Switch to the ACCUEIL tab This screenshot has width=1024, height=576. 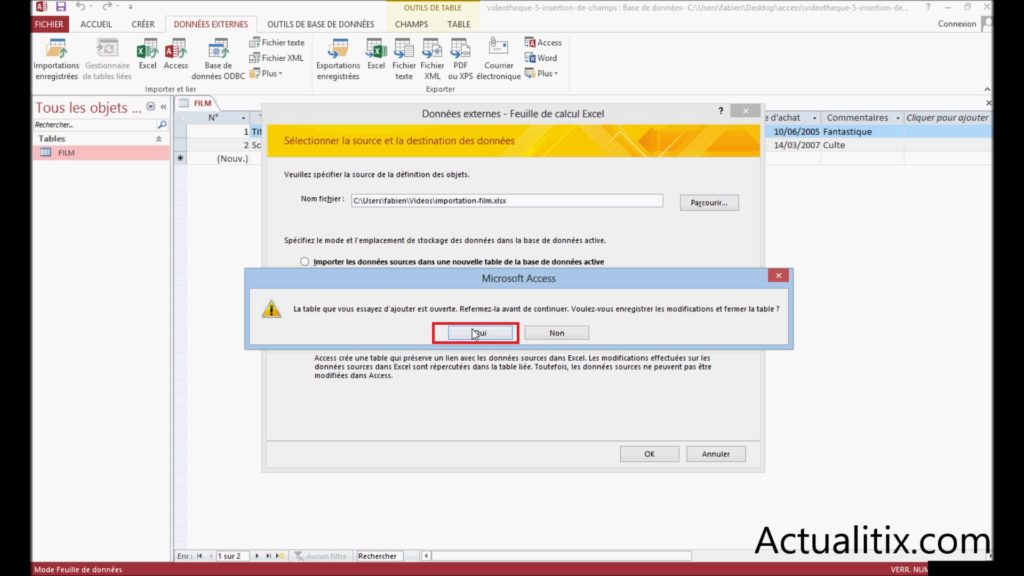point(96,24)
